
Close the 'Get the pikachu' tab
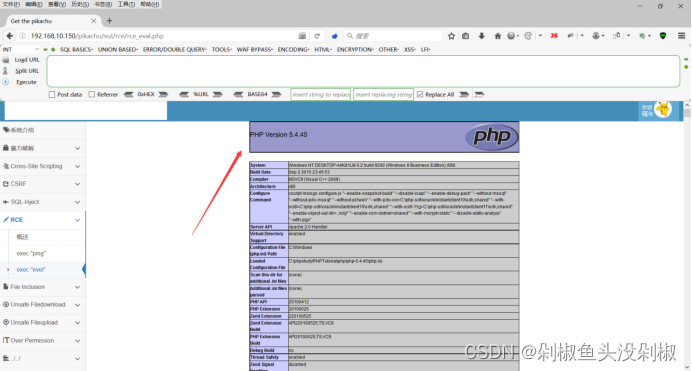point(94,21)
